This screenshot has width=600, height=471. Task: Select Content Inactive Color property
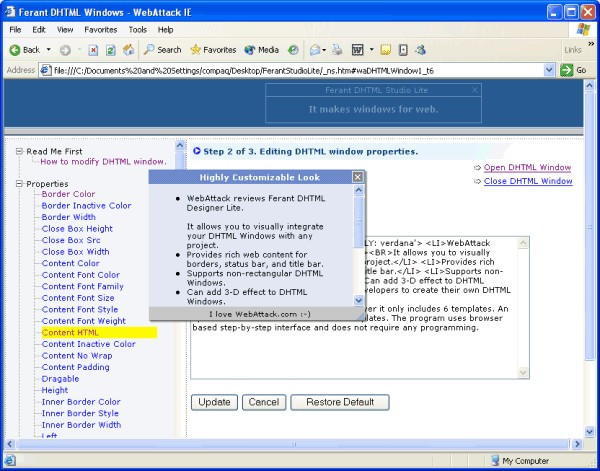(x=88, y=344)
